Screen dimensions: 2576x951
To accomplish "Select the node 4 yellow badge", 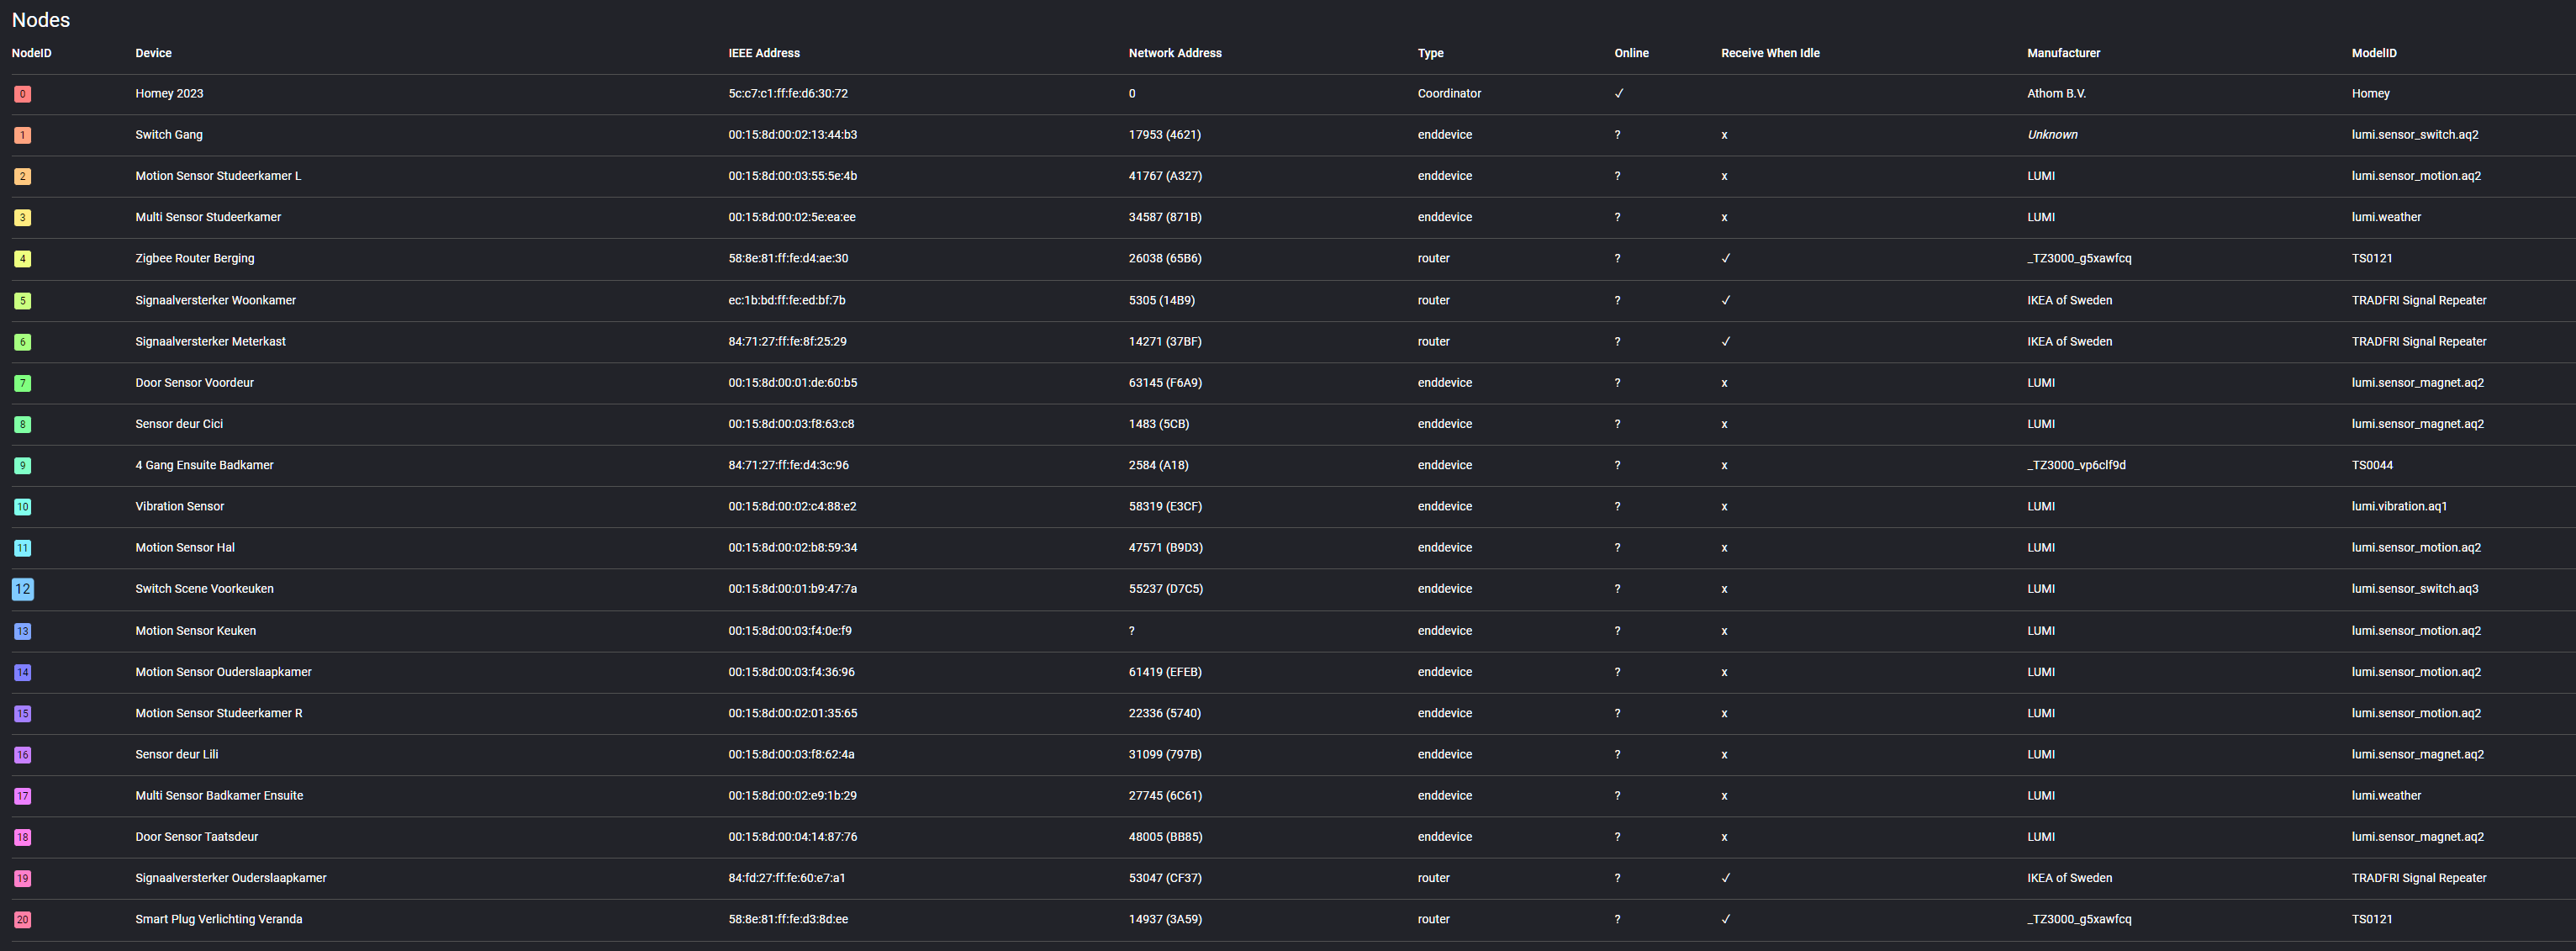I will 22,259.
